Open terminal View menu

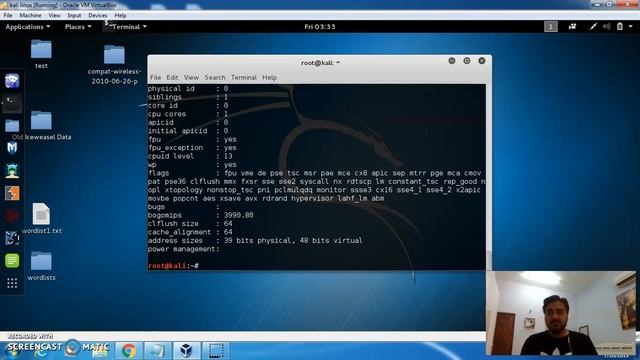[191, 77]
